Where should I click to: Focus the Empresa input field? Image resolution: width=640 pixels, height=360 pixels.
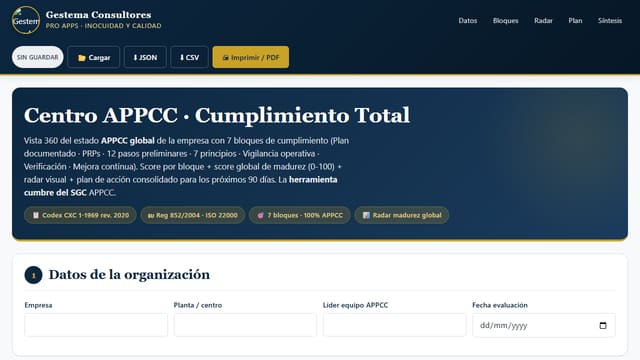click(x=96, y=325)
